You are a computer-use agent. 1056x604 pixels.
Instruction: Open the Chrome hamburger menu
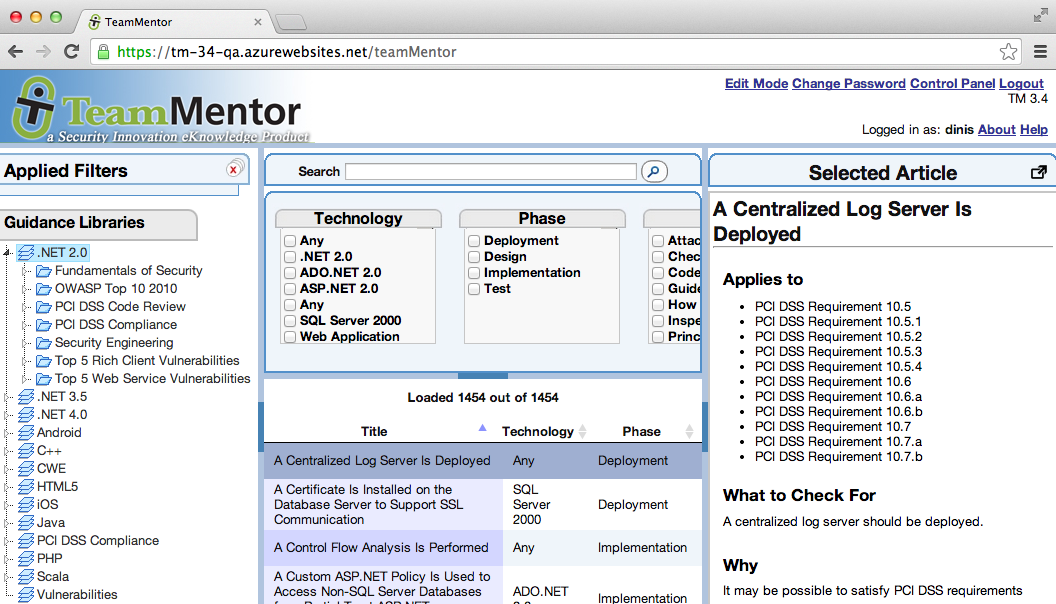click(x=1040, y=52)
